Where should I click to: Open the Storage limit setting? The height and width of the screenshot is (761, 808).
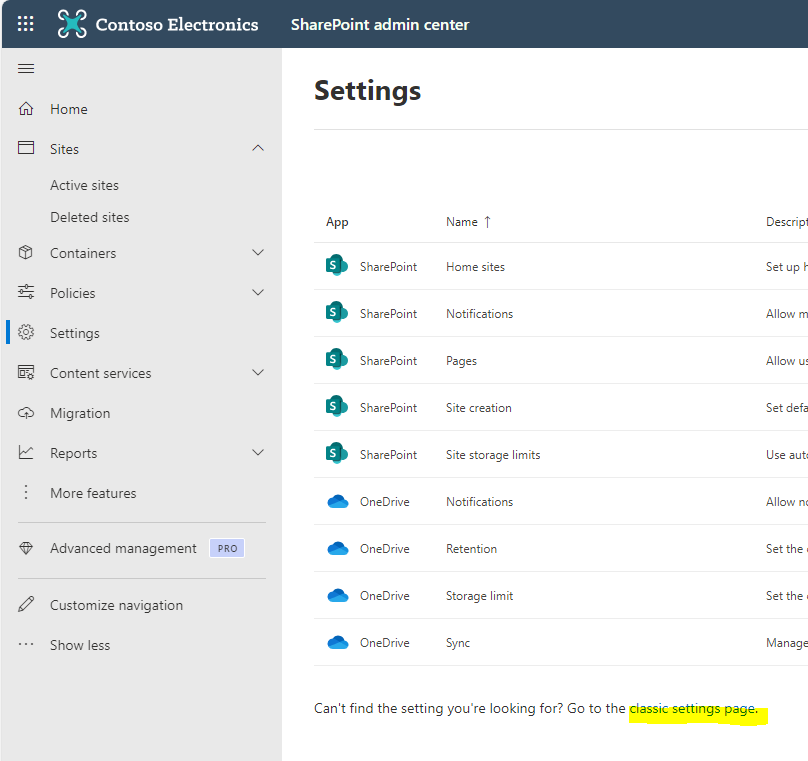[x=479, y=596]
